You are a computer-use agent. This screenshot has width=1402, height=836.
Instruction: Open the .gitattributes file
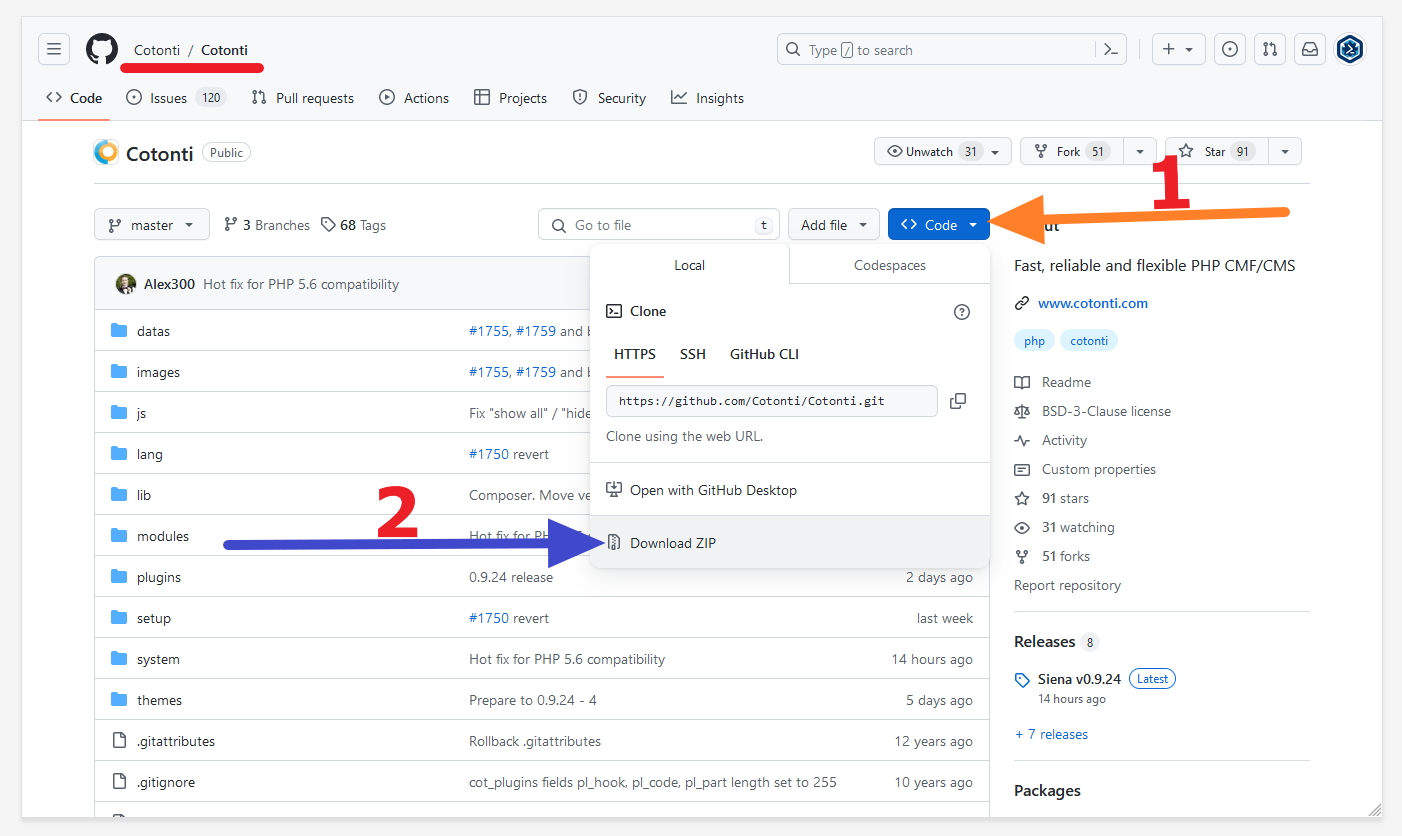pyautogui.click(x=176, y=741)
